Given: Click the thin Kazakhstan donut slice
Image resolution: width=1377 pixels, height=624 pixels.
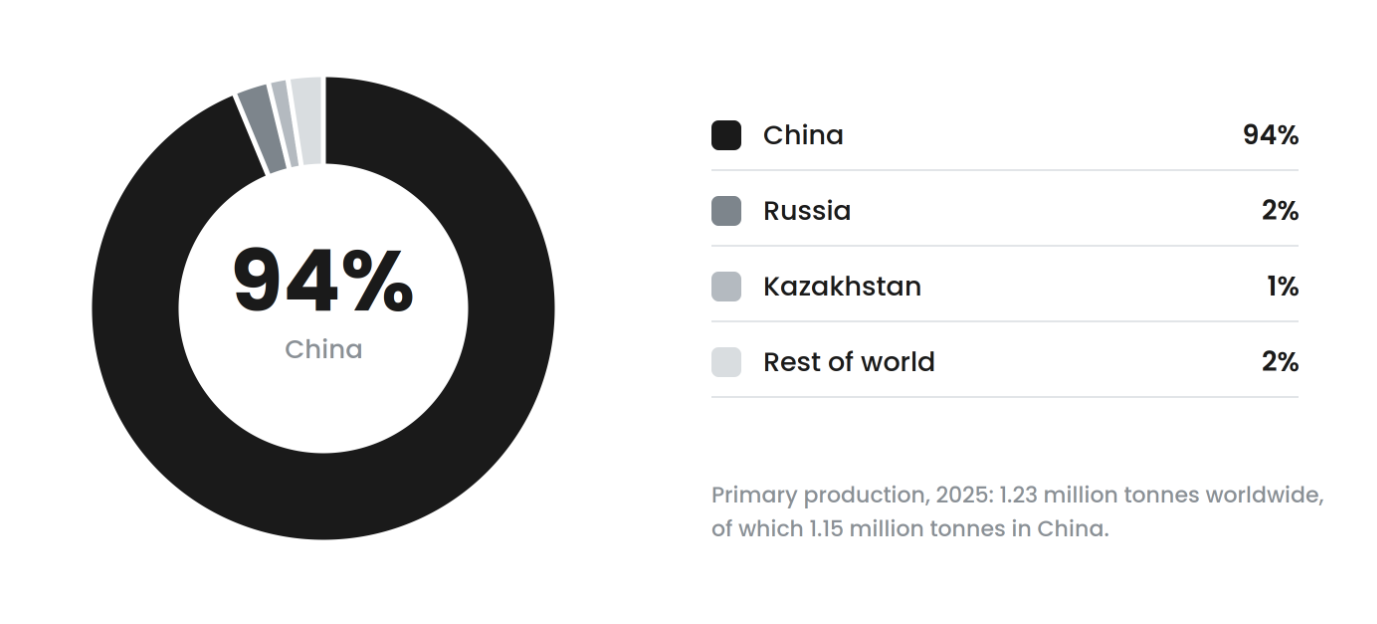Looking at the screenshot, I should (x=285, y=123).
